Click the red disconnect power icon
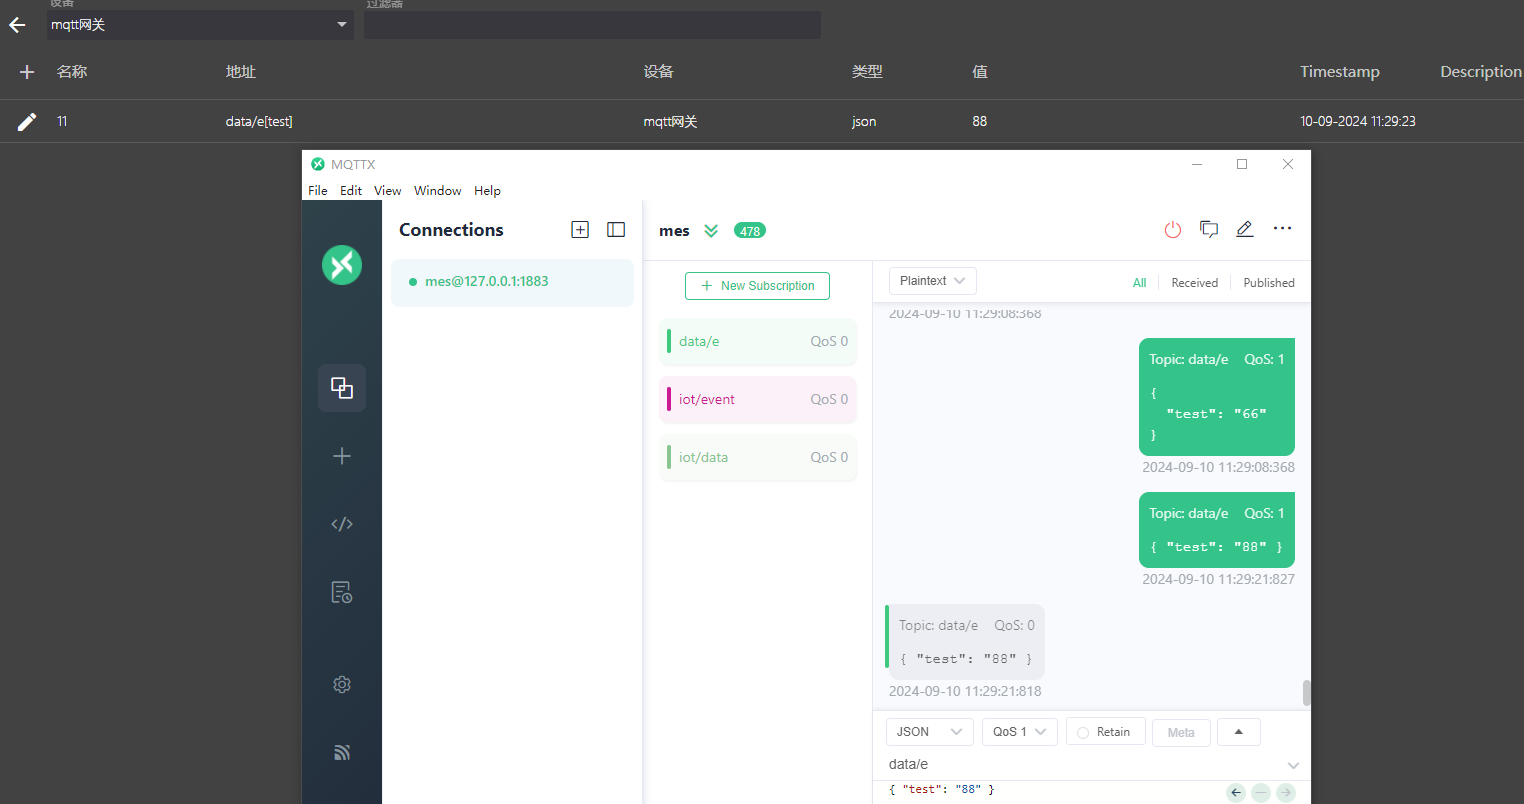This screenshot has width=1524, height=804. pyautogui.click(x=1173, y=230)
